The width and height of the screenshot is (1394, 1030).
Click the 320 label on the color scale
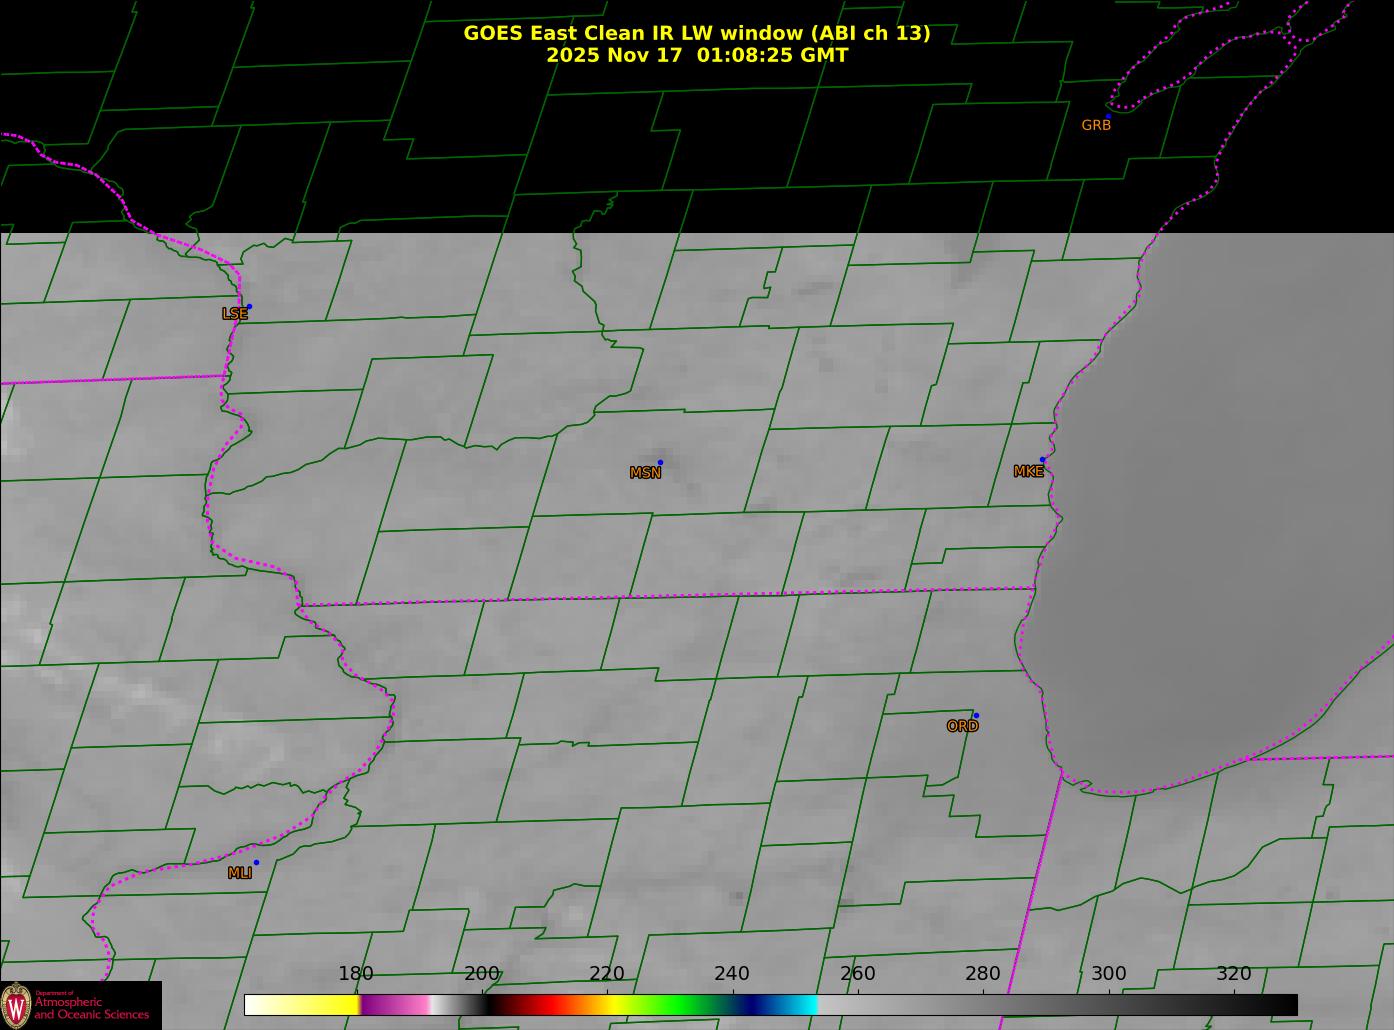click(x=1234, y=974)
